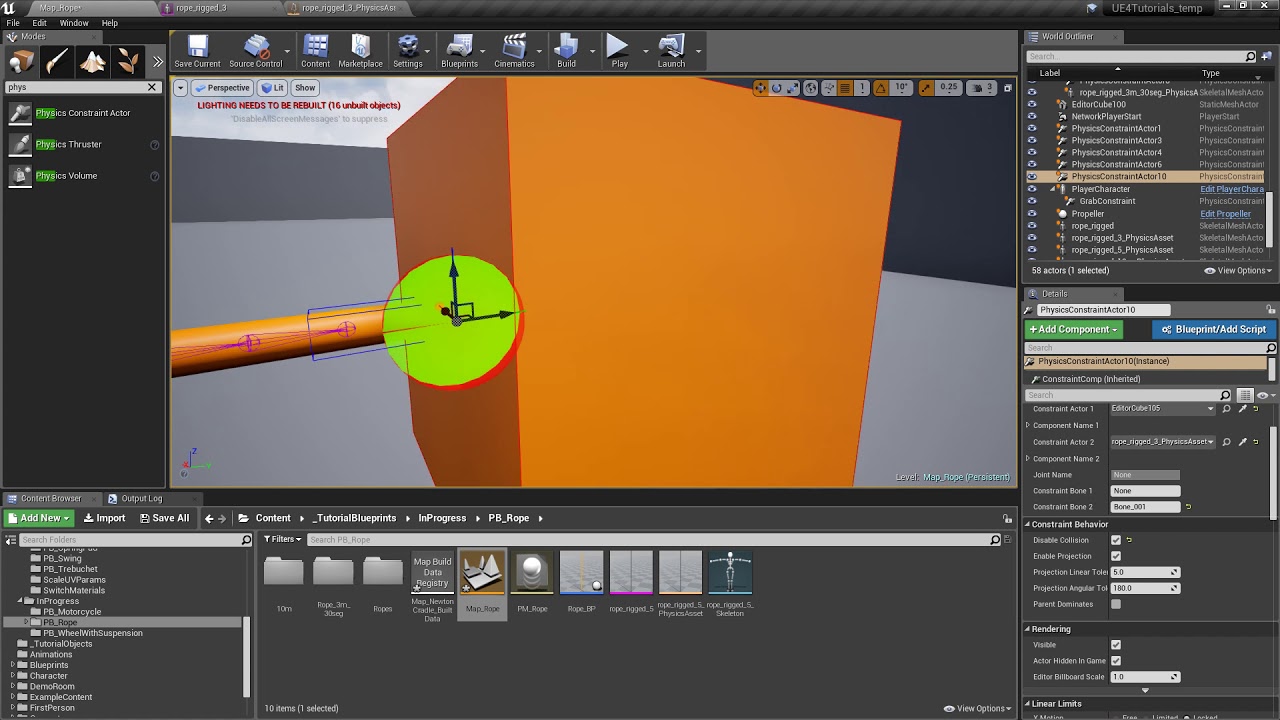
Task: Select the translate gizmo tool in viewport
Action: [760, 88]
